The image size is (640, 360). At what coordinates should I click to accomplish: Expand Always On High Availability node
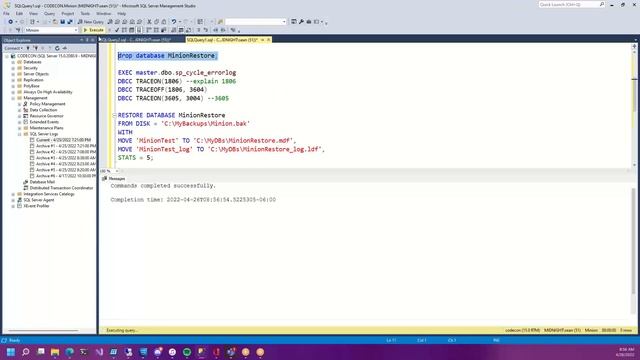pyautogui.click(x=13, y=92)
